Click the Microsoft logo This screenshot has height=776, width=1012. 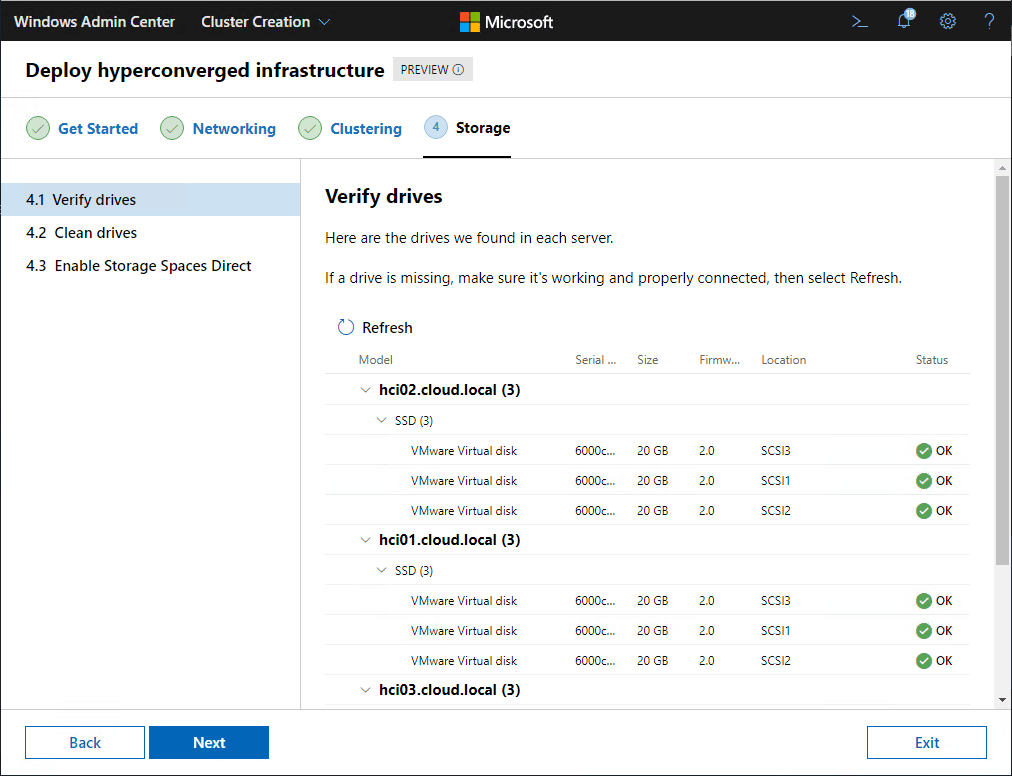[x=469, y=21]
